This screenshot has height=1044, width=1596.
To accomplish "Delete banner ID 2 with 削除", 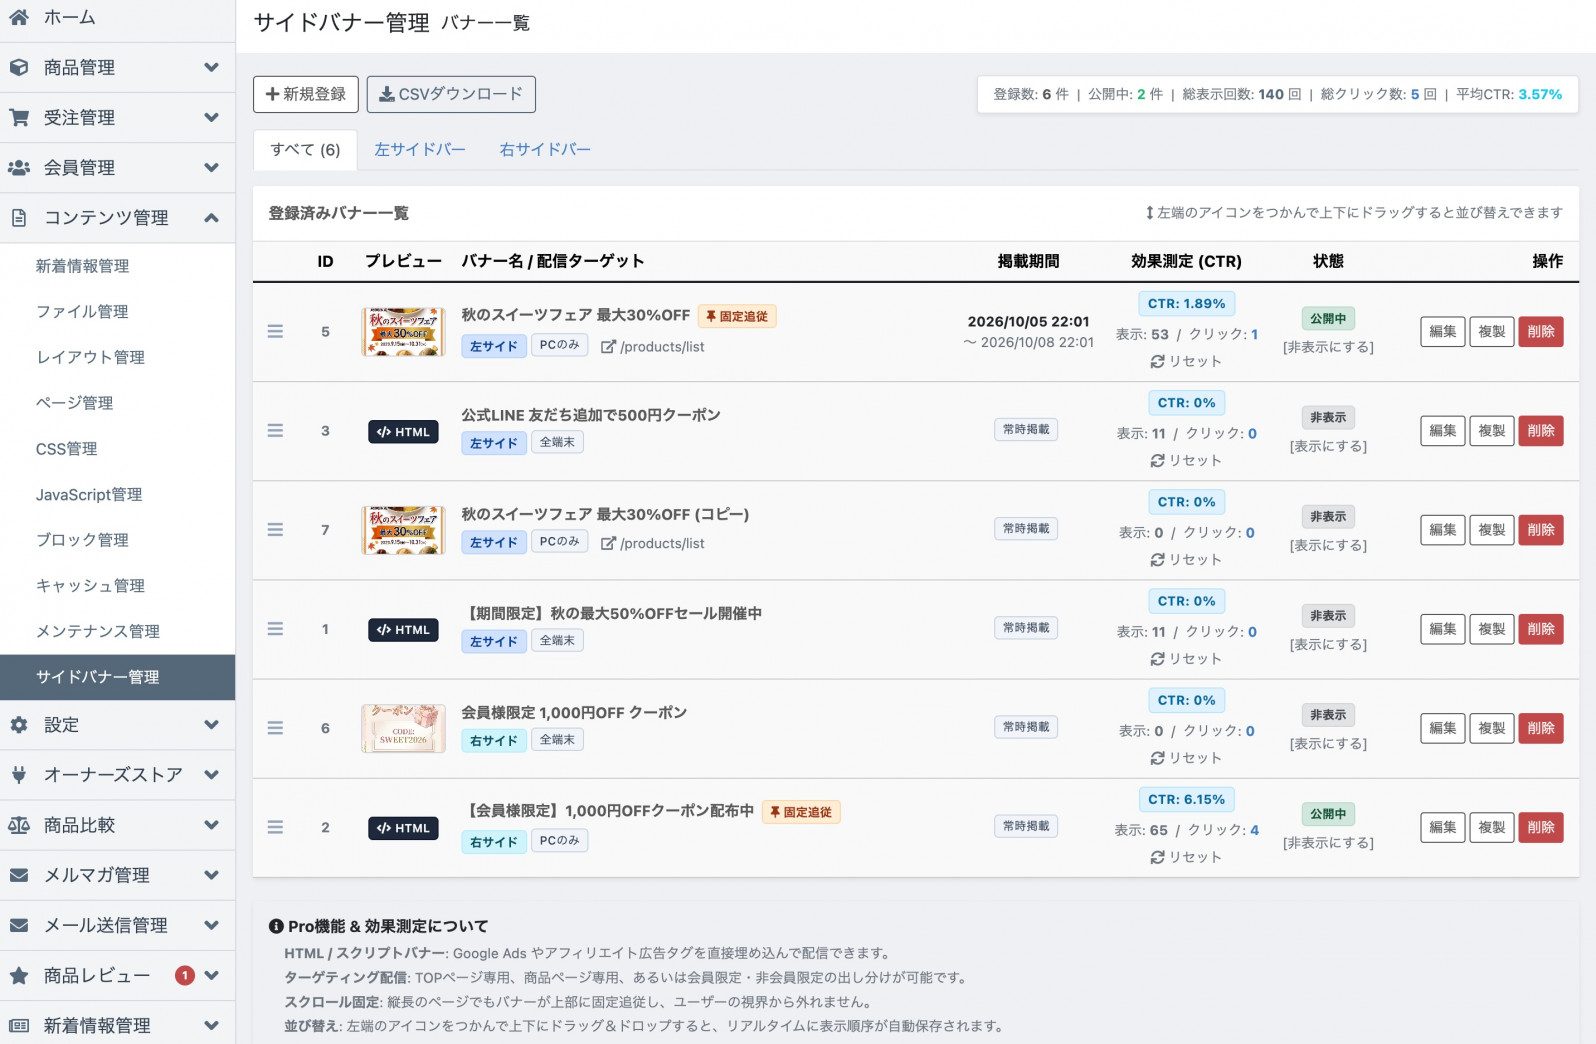I will click(x=1541, y=828).
